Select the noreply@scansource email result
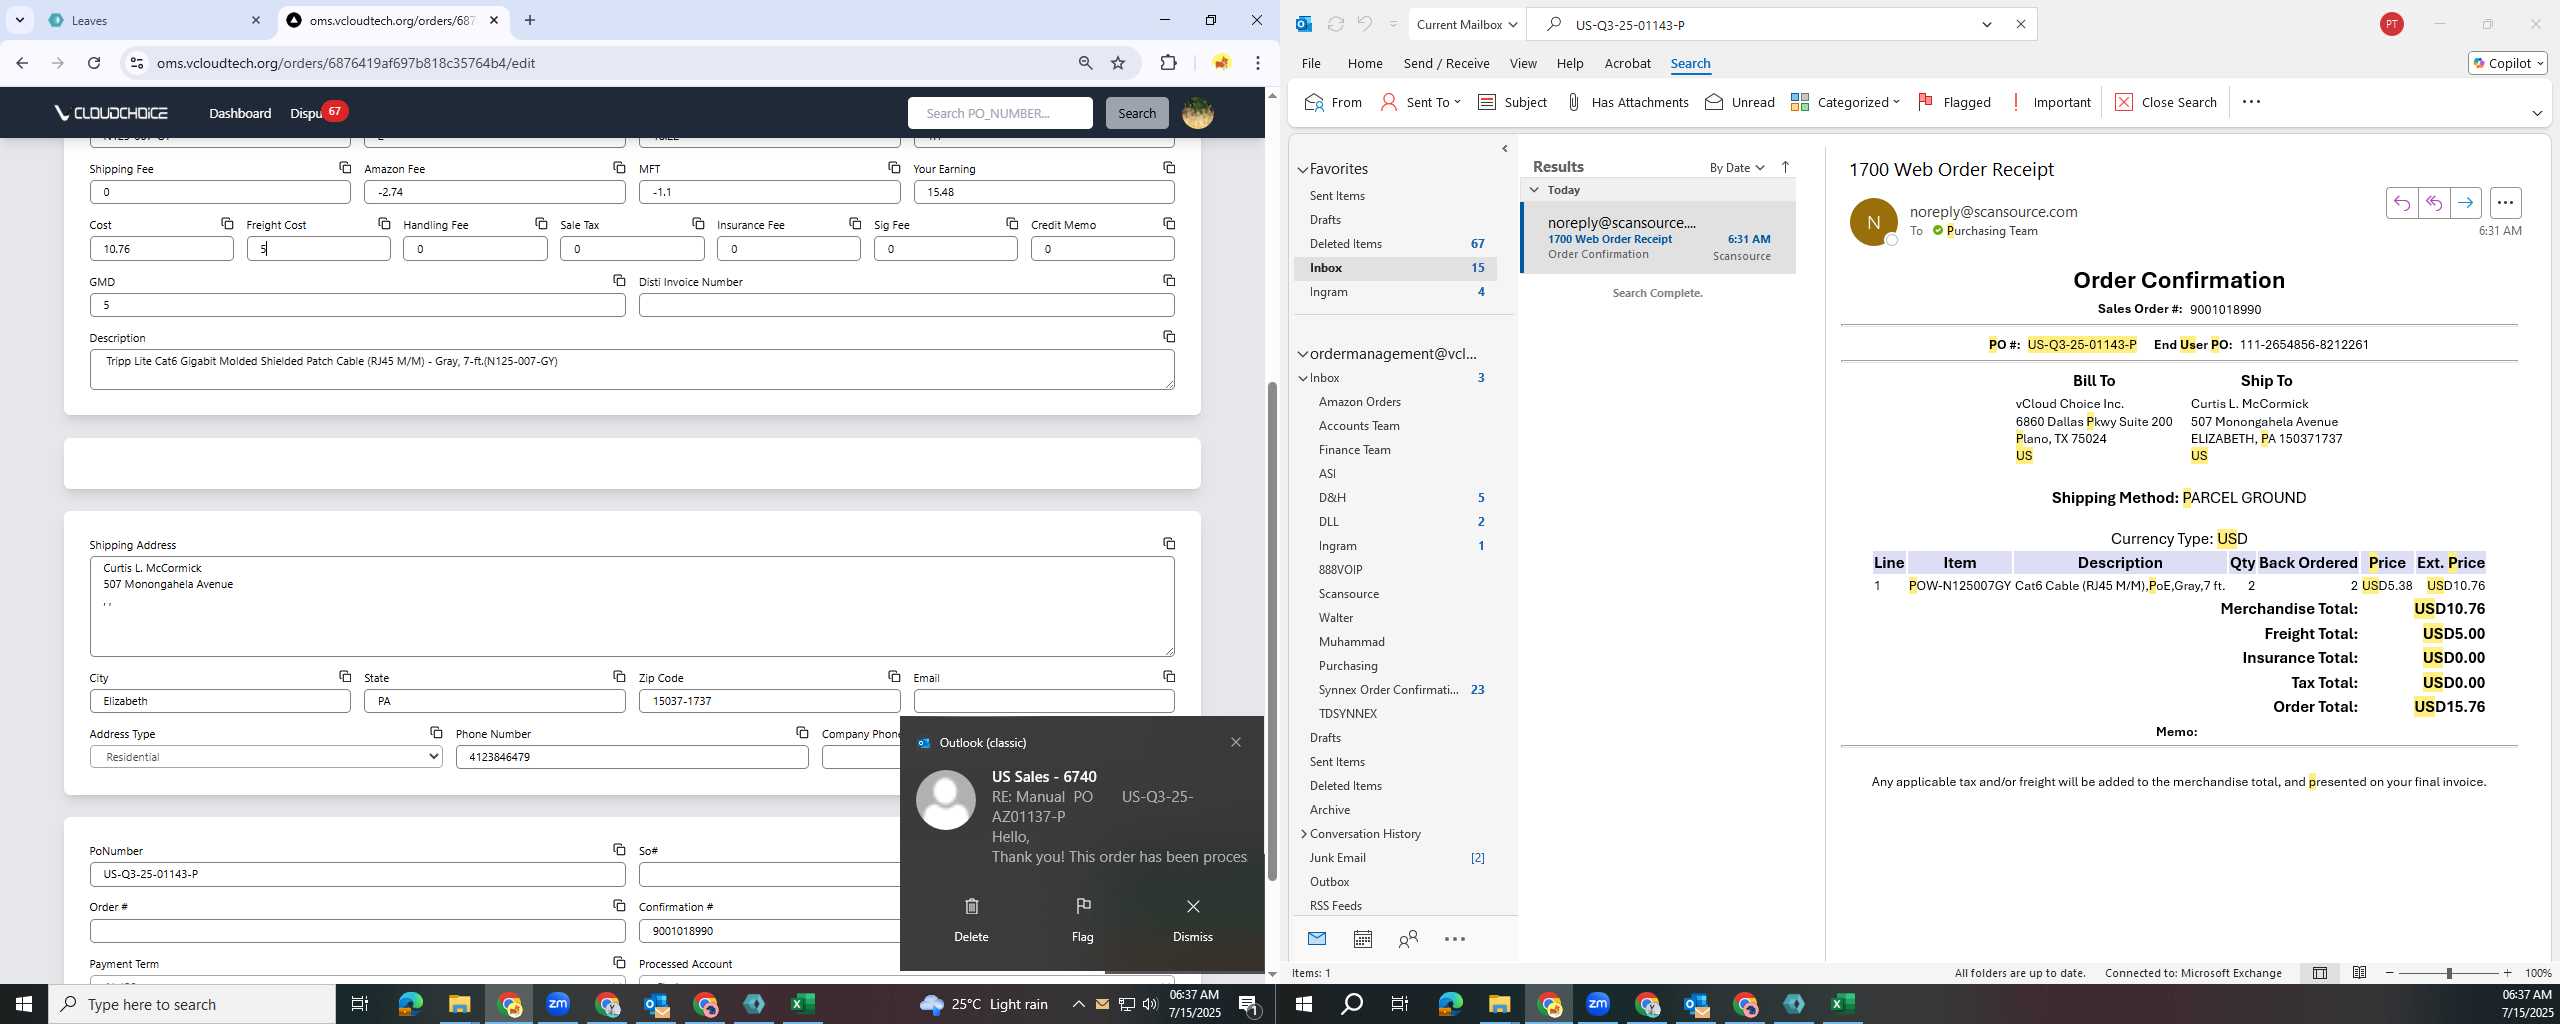2560x1024 pixels. point(1658,238)
